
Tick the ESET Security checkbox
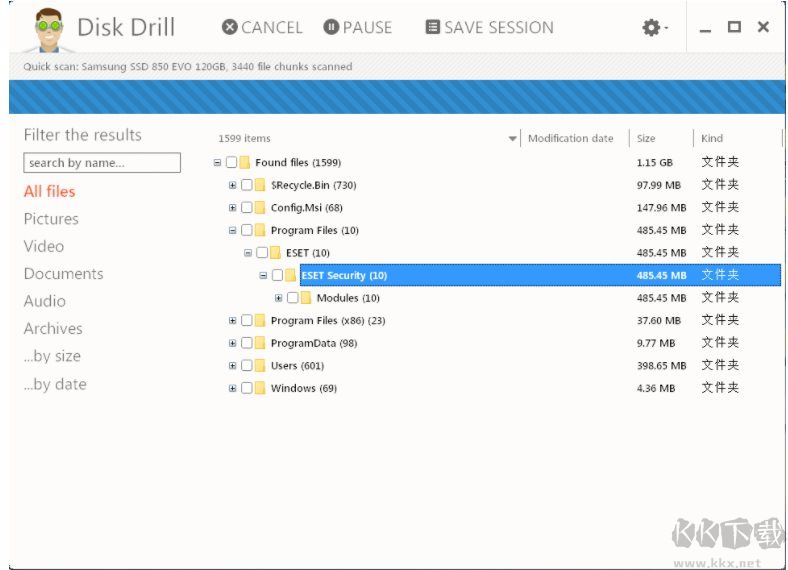point(277,276)
